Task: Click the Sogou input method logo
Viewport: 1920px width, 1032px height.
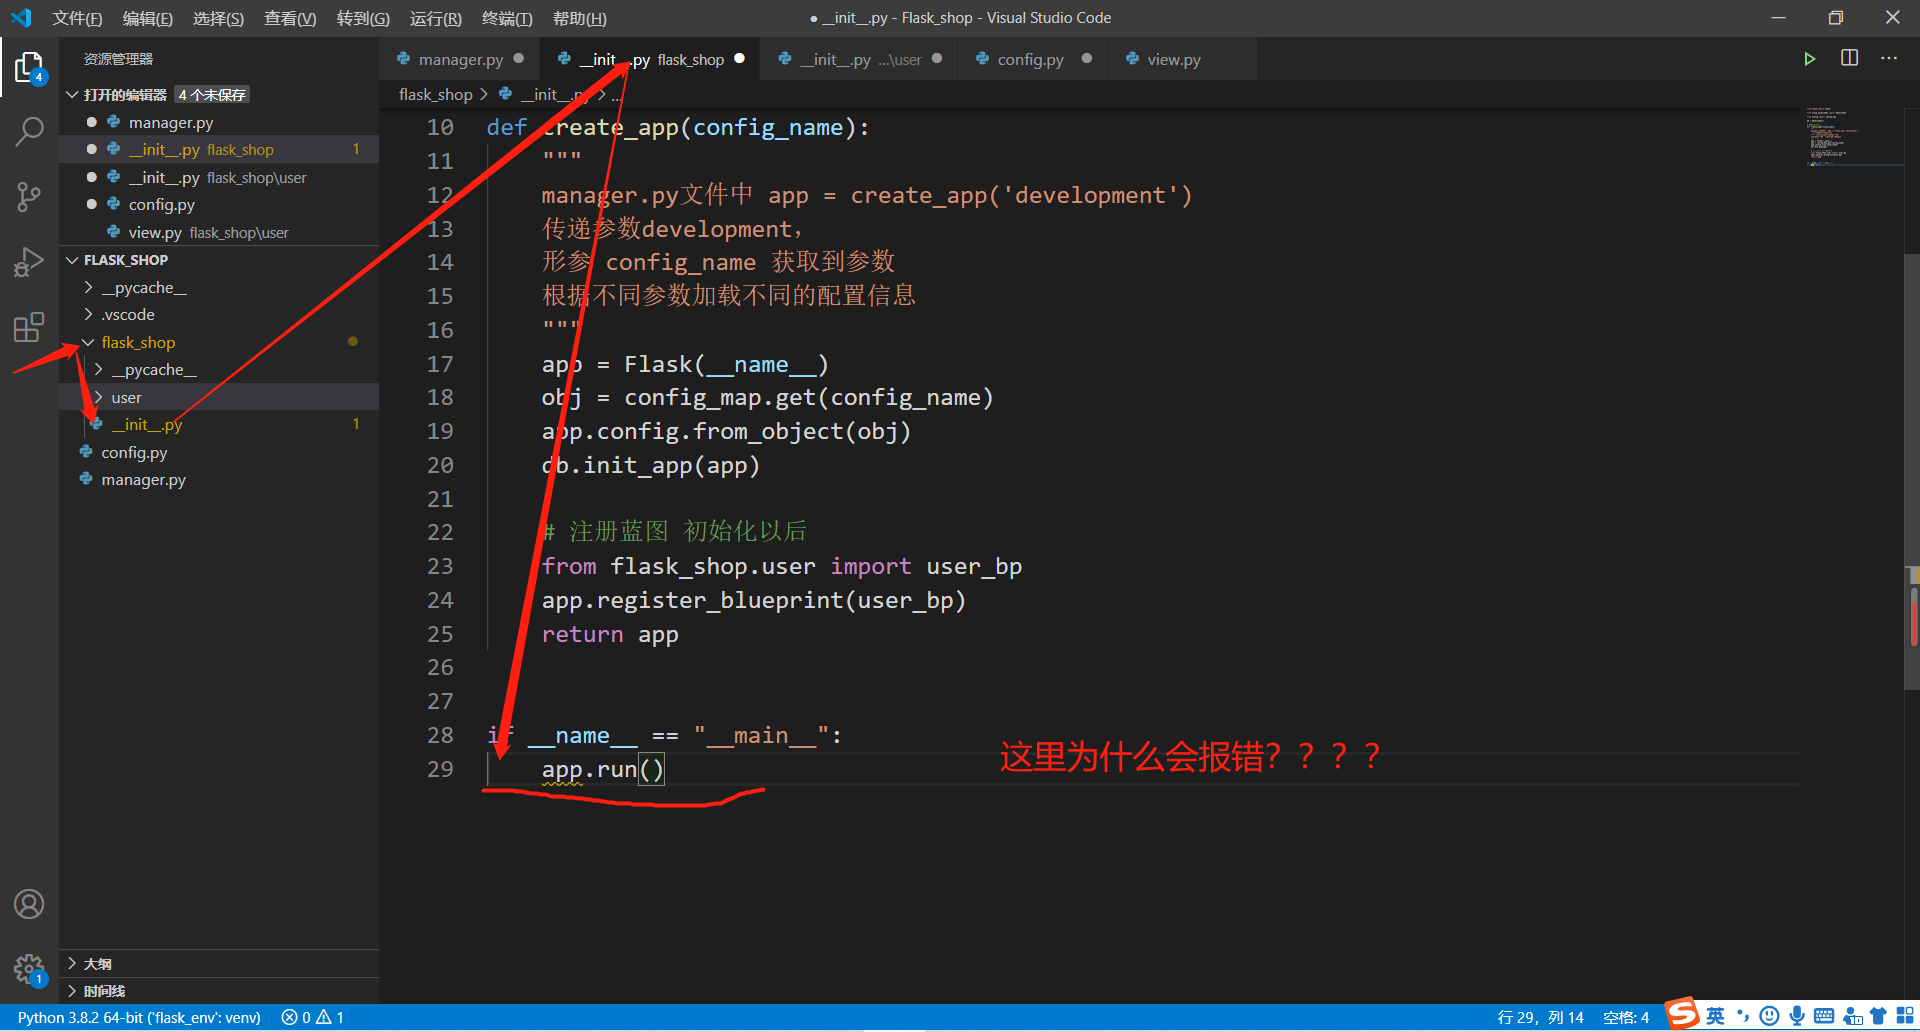Action: click(x=1683, y=1013)
